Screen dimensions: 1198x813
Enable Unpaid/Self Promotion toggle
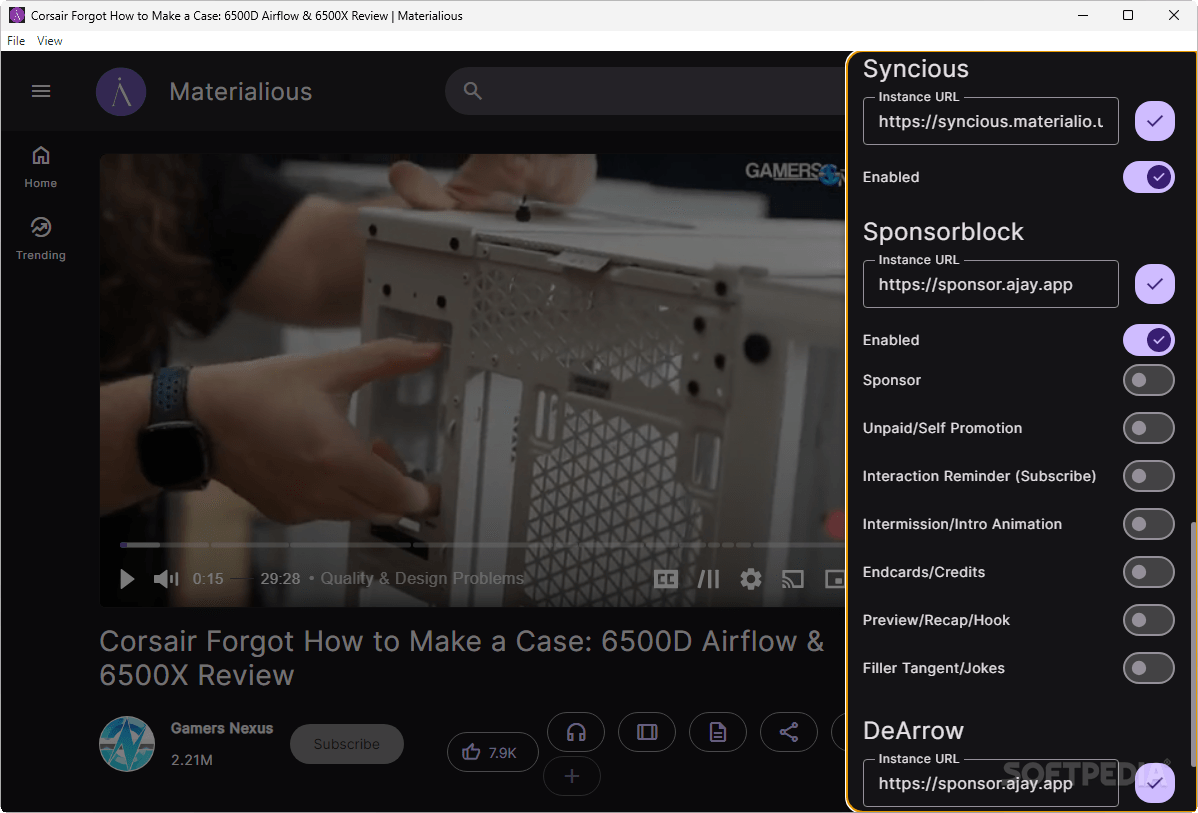coord(1148,429)
